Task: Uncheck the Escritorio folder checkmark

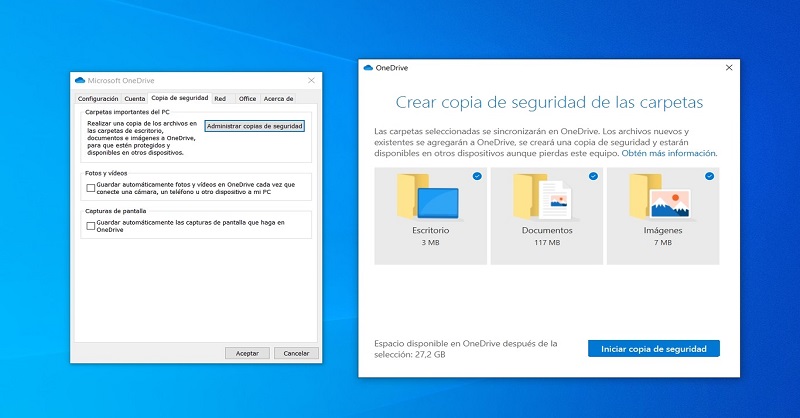Action: point(477,176)
